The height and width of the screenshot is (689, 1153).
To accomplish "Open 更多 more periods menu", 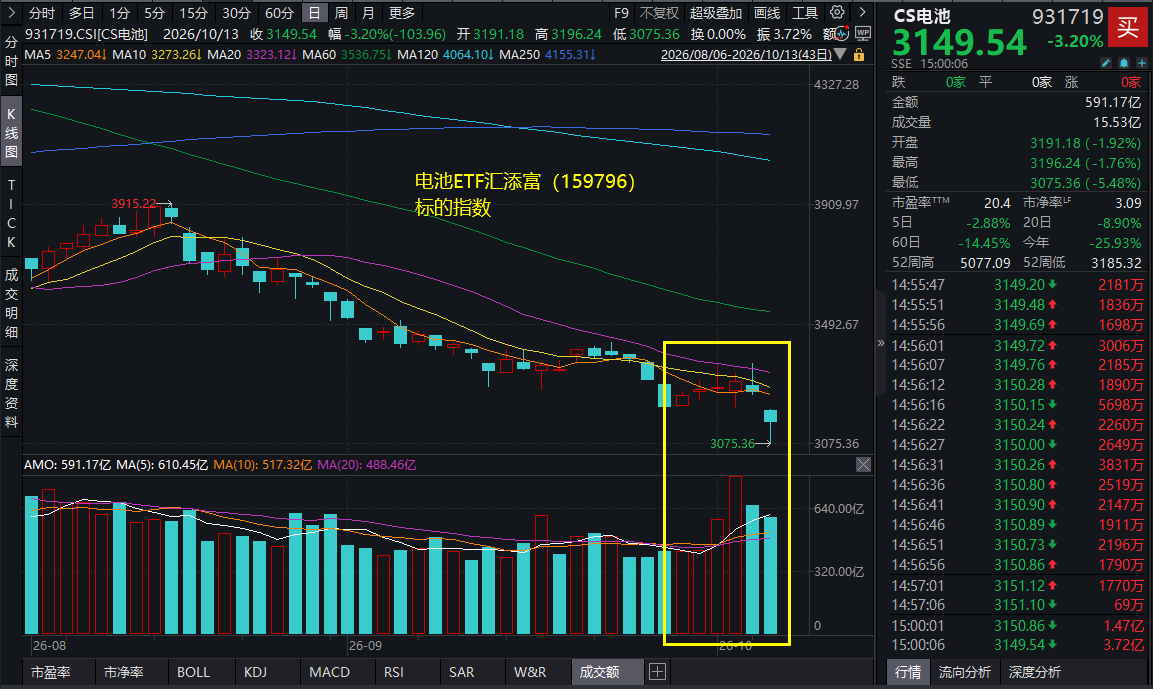I will [x=401, y=13].
